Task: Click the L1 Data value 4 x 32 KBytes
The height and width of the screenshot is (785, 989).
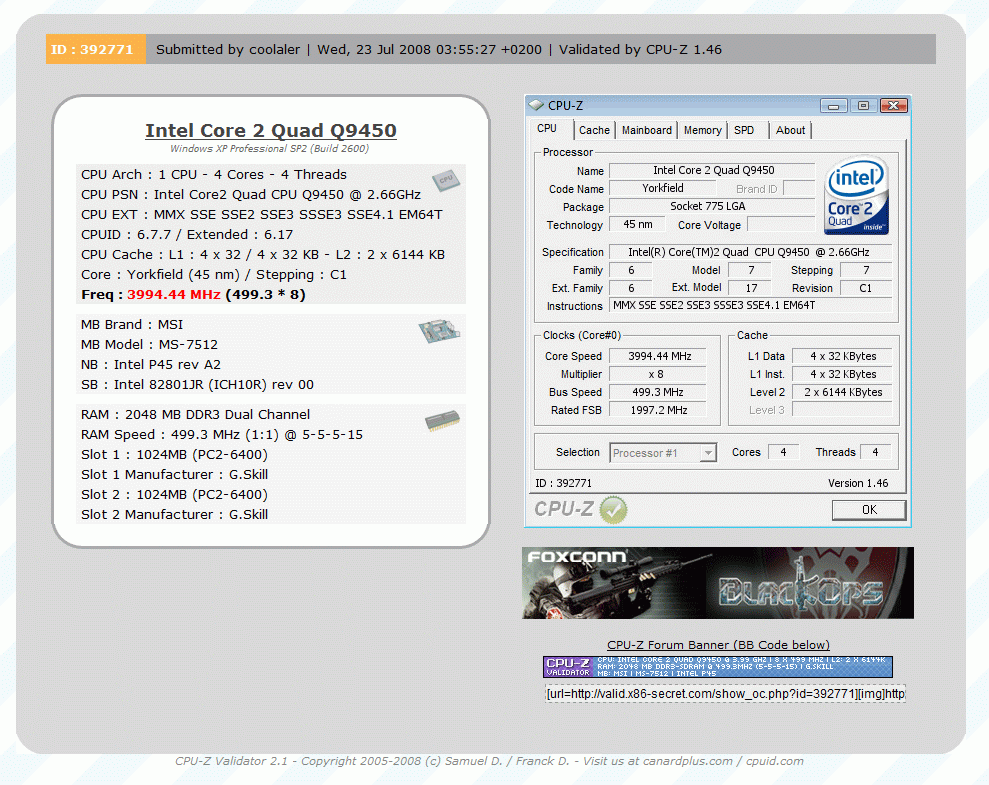Action: pos(843,356)
